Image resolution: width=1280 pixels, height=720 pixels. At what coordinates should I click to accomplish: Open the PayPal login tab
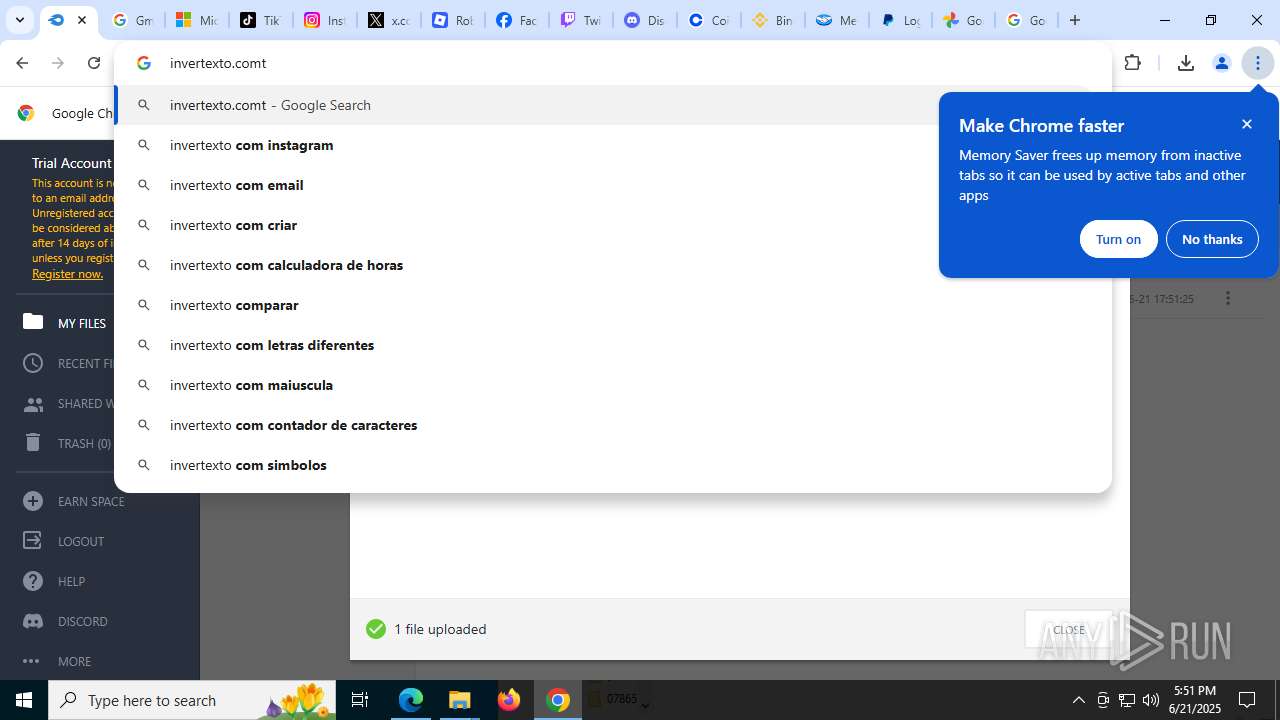pyautogui.click(x=900, y=20)
